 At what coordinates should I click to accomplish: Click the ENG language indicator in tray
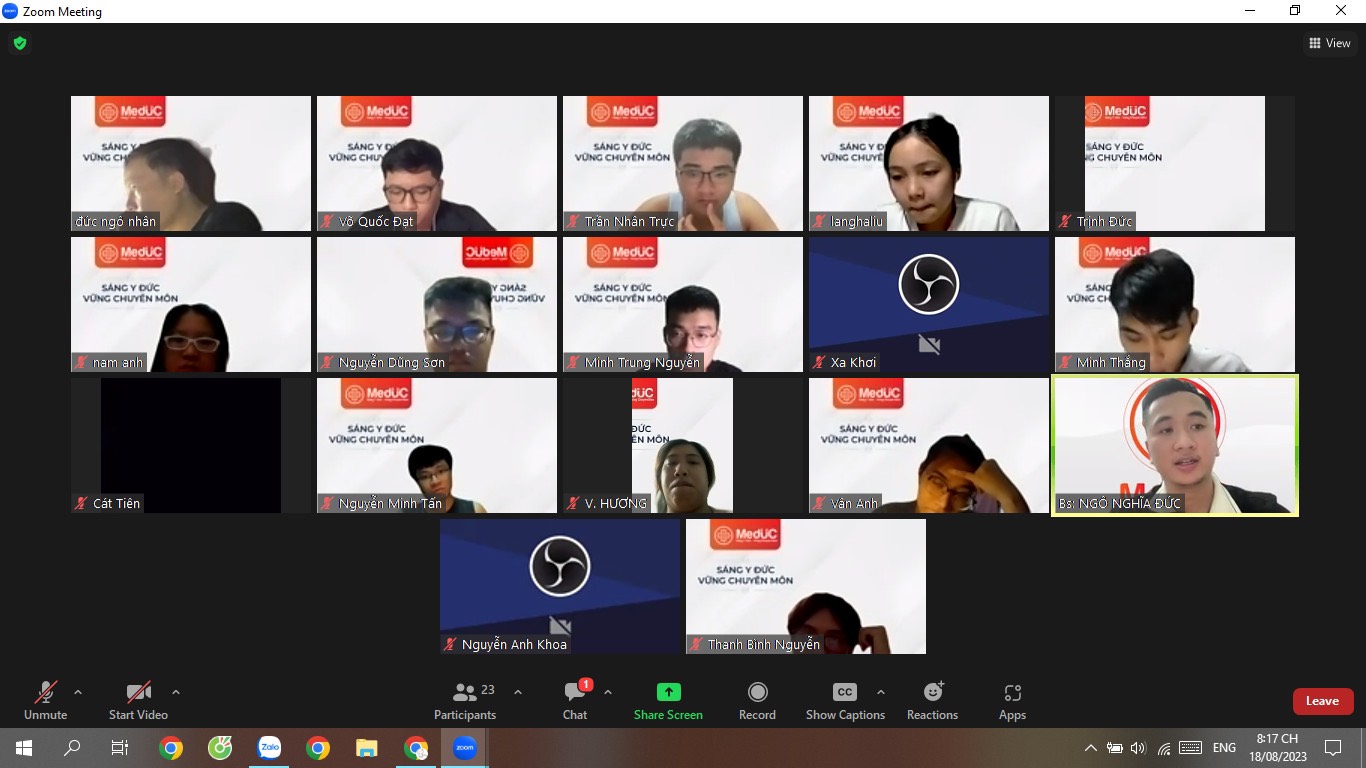1223,747
